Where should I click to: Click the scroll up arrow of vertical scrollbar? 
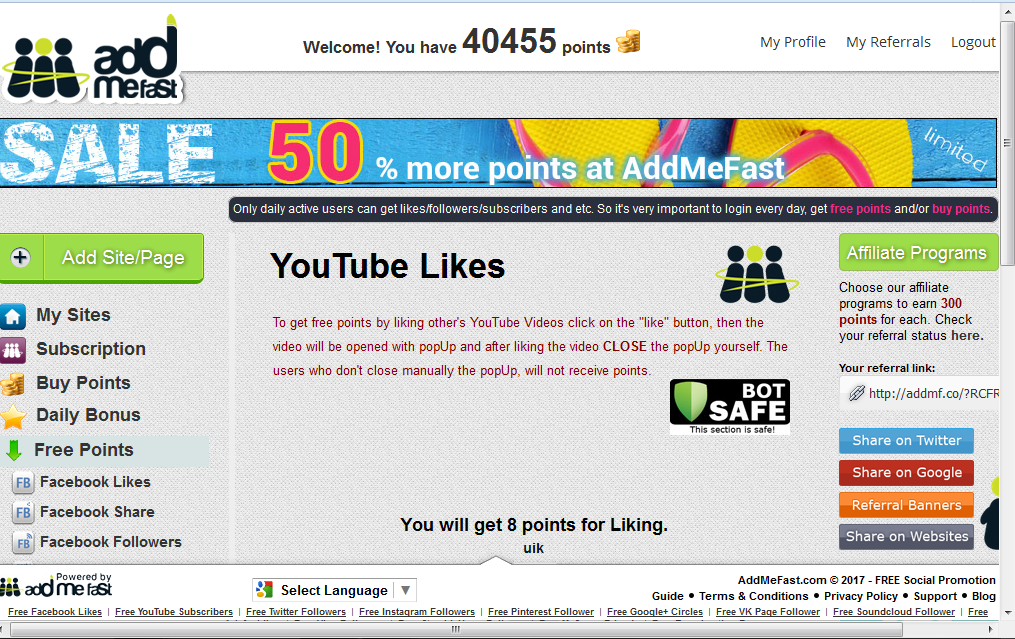tap(1007, 11)
